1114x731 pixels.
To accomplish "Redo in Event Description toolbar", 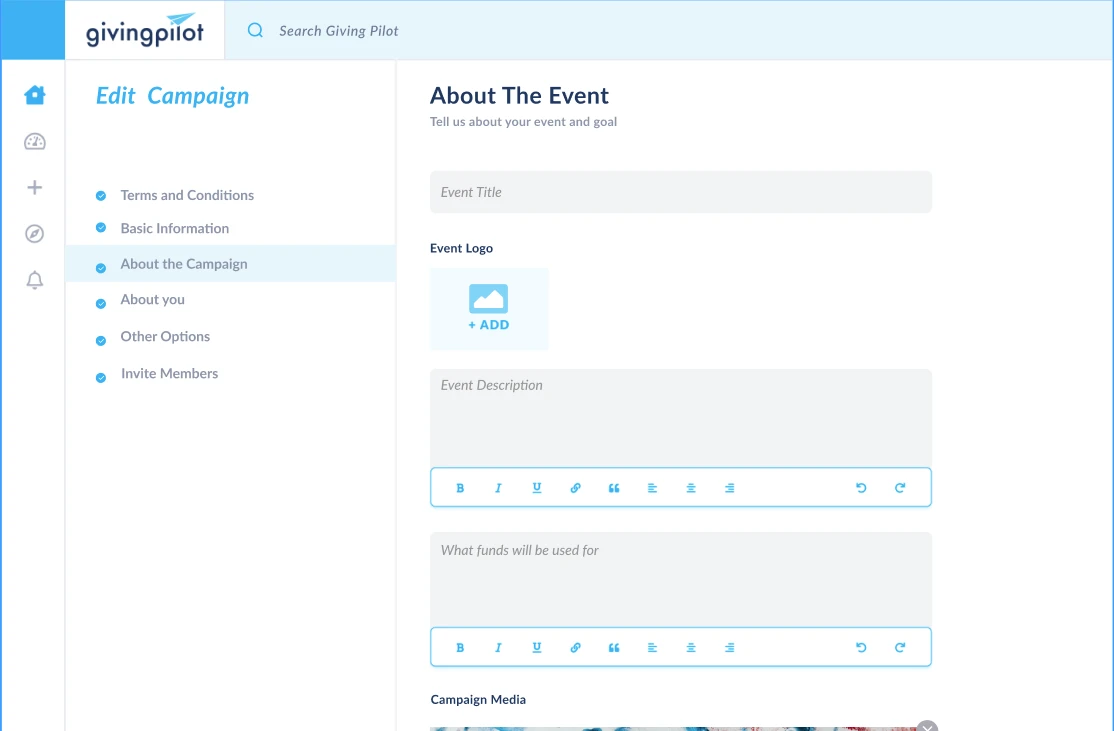I will point(900,488).
